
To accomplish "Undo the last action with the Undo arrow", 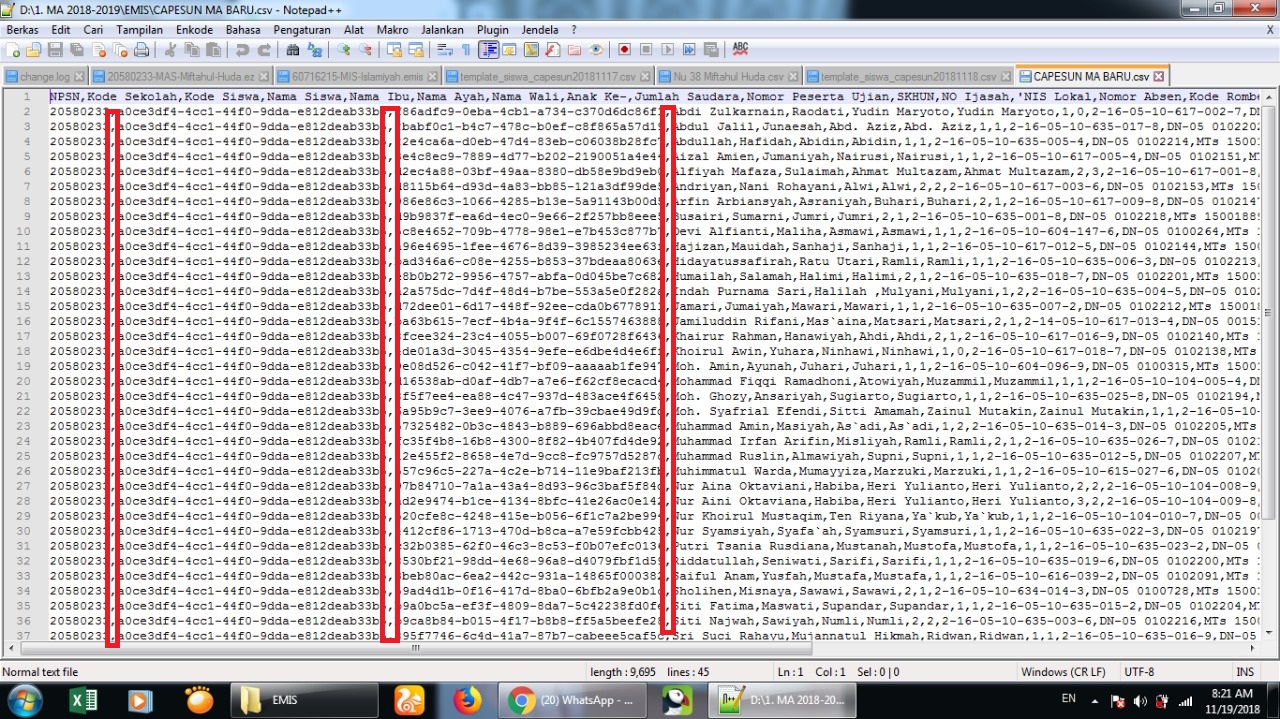I will [242, 50].
